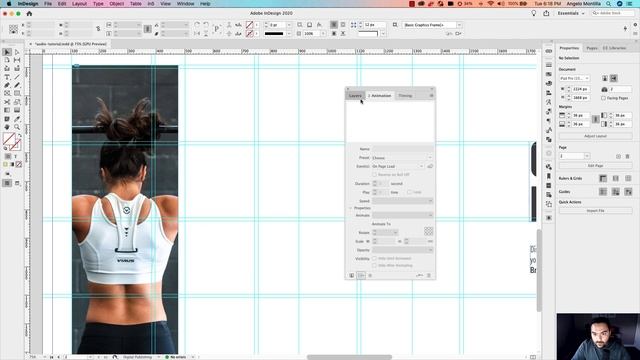
Task: Select the Gap tool
Action: (x=17, y=60)
